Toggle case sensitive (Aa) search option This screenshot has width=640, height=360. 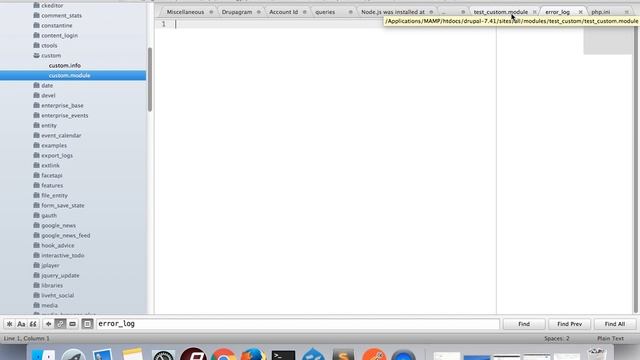(x=21, y=324)
